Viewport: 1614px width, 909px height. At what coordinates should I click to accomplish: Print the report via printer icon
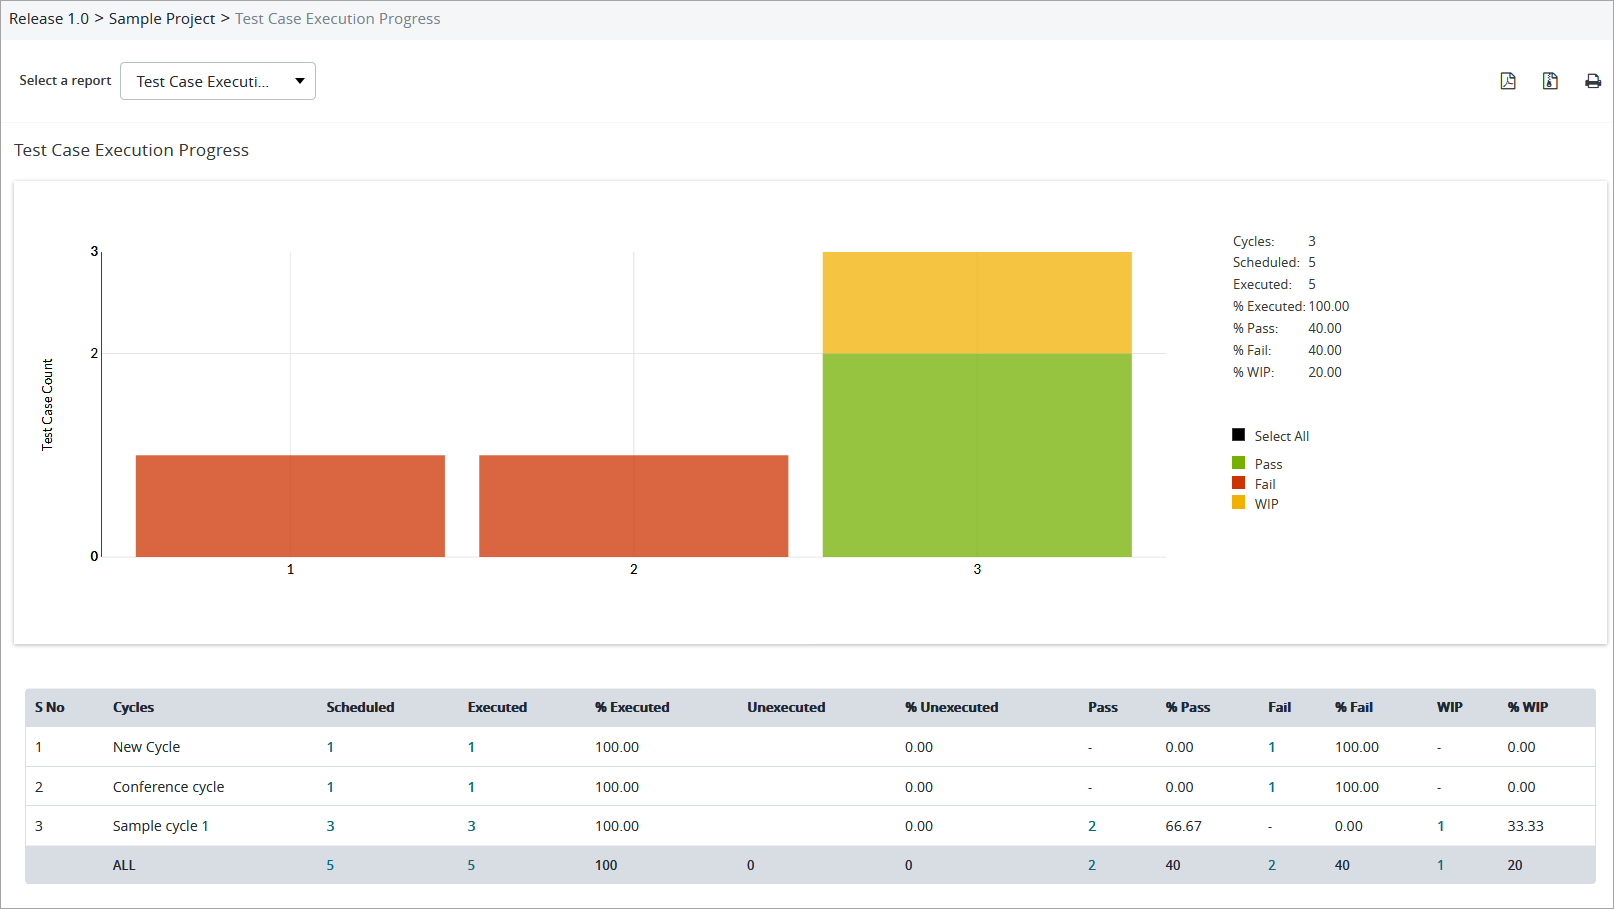pyautogui.click(x=1593, y=81)
